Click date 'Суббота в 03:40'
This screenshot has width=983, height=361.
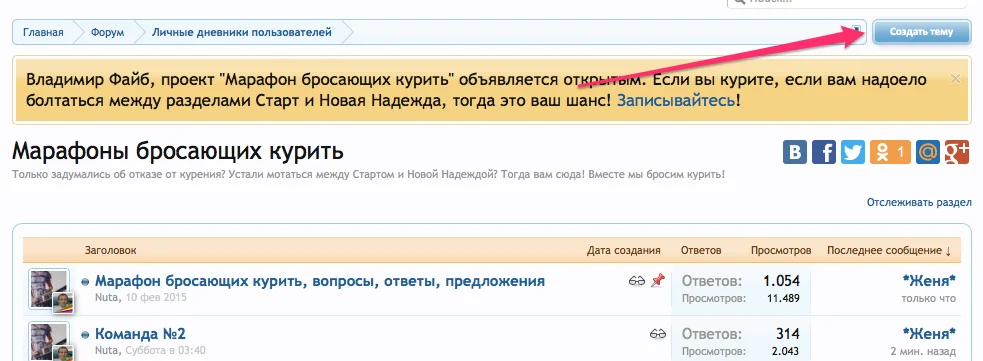tap(166, 350)
